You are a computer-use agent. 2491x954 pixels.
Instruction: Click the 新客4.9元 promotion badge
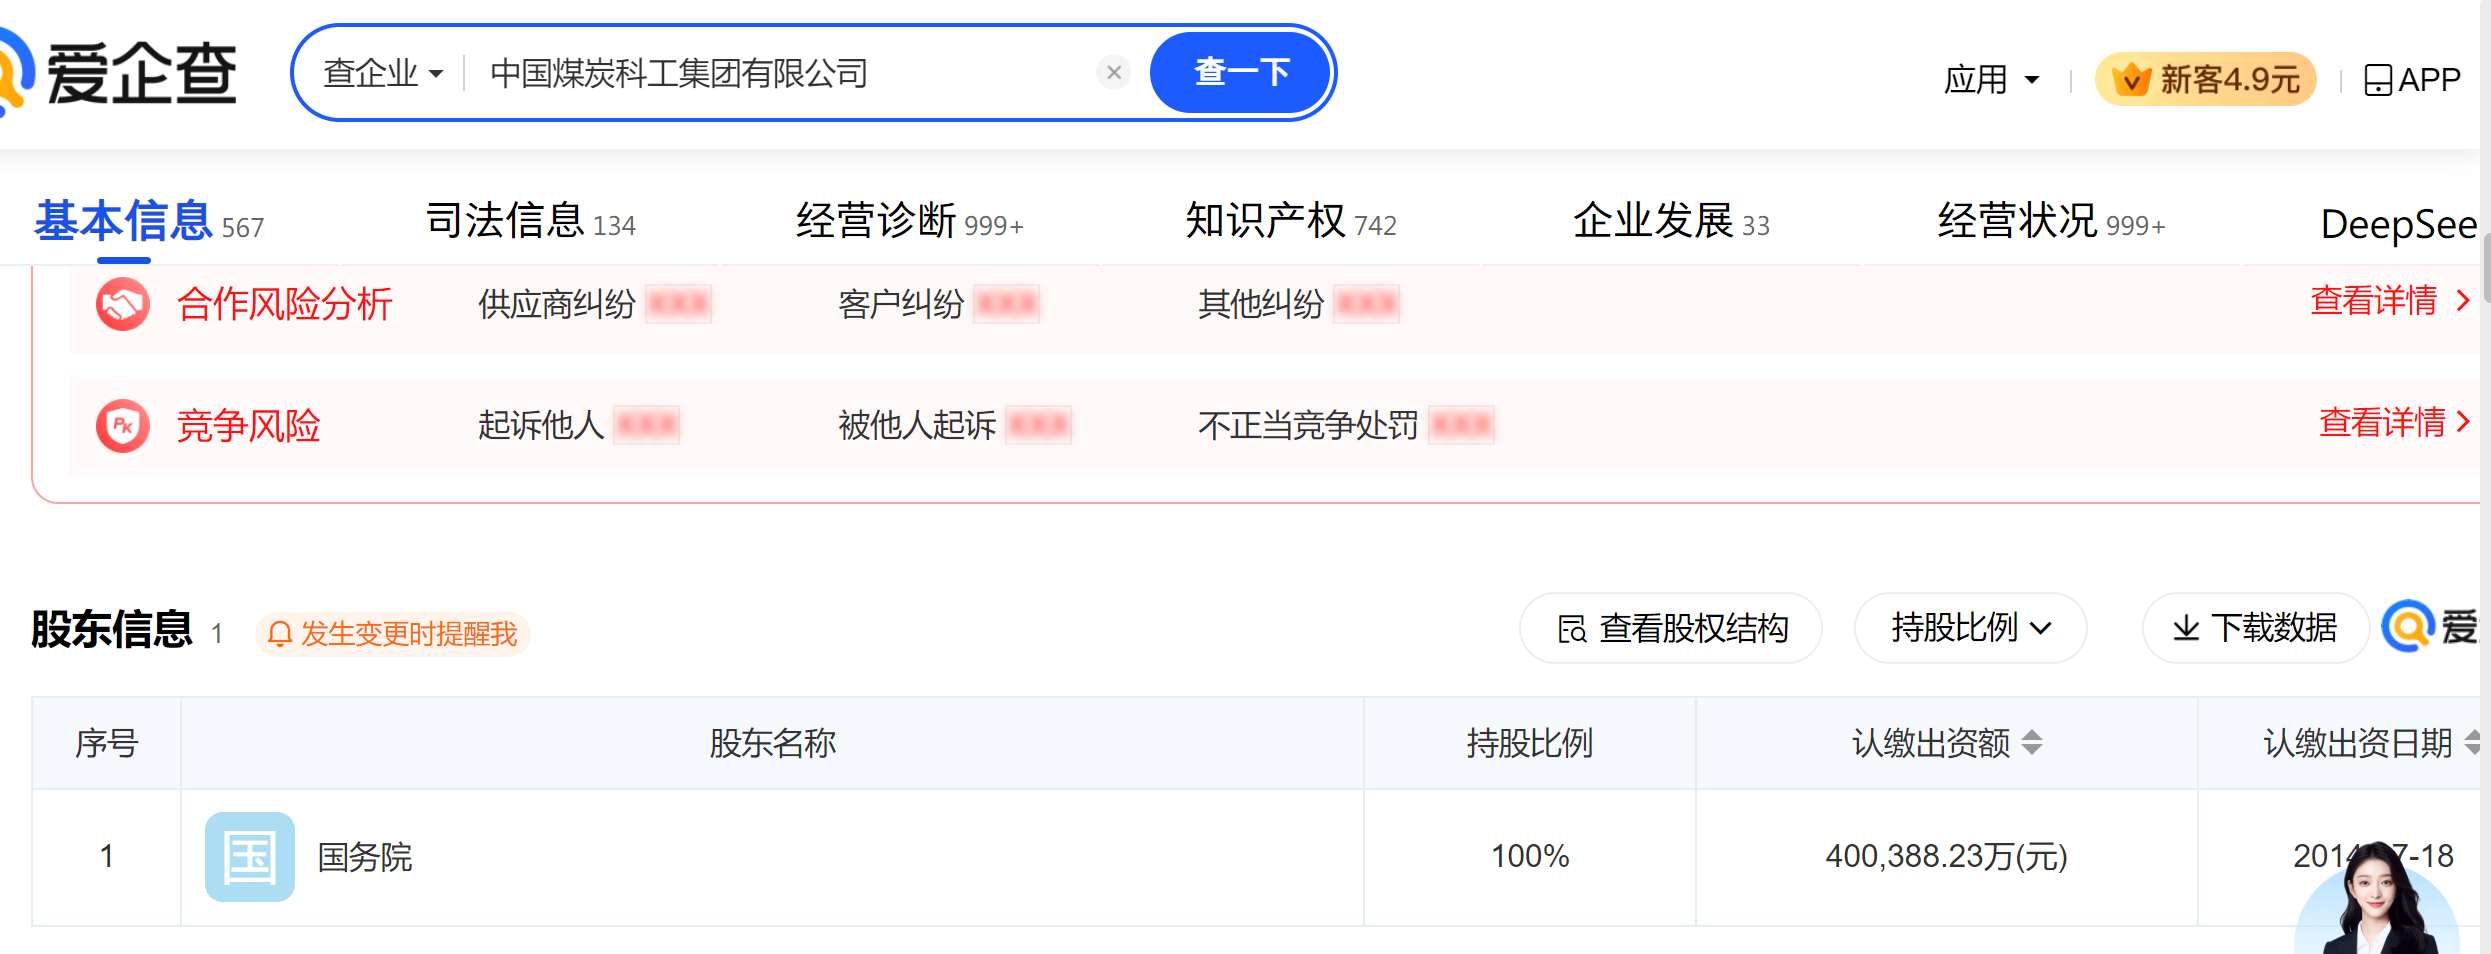2206,79
